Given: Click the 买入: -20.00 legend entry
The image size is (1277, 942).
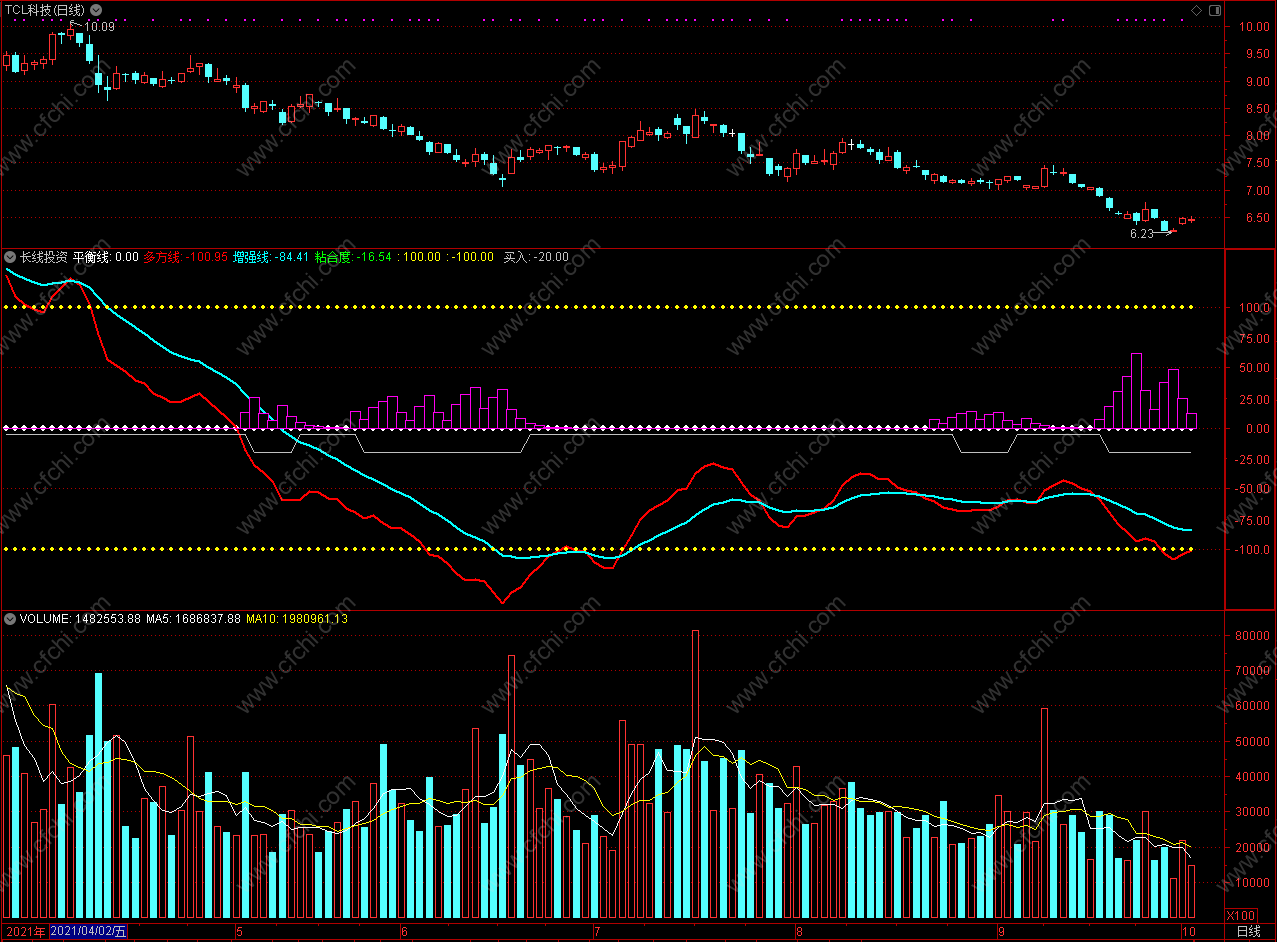Looking at the screenshot, I should (x=535, y=257).
